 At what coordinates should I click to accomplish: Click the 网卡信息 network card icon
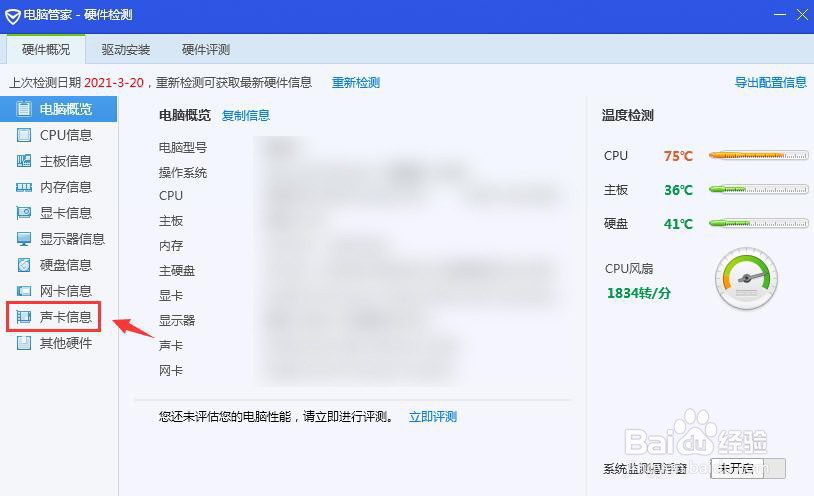[x=23, y=291]
